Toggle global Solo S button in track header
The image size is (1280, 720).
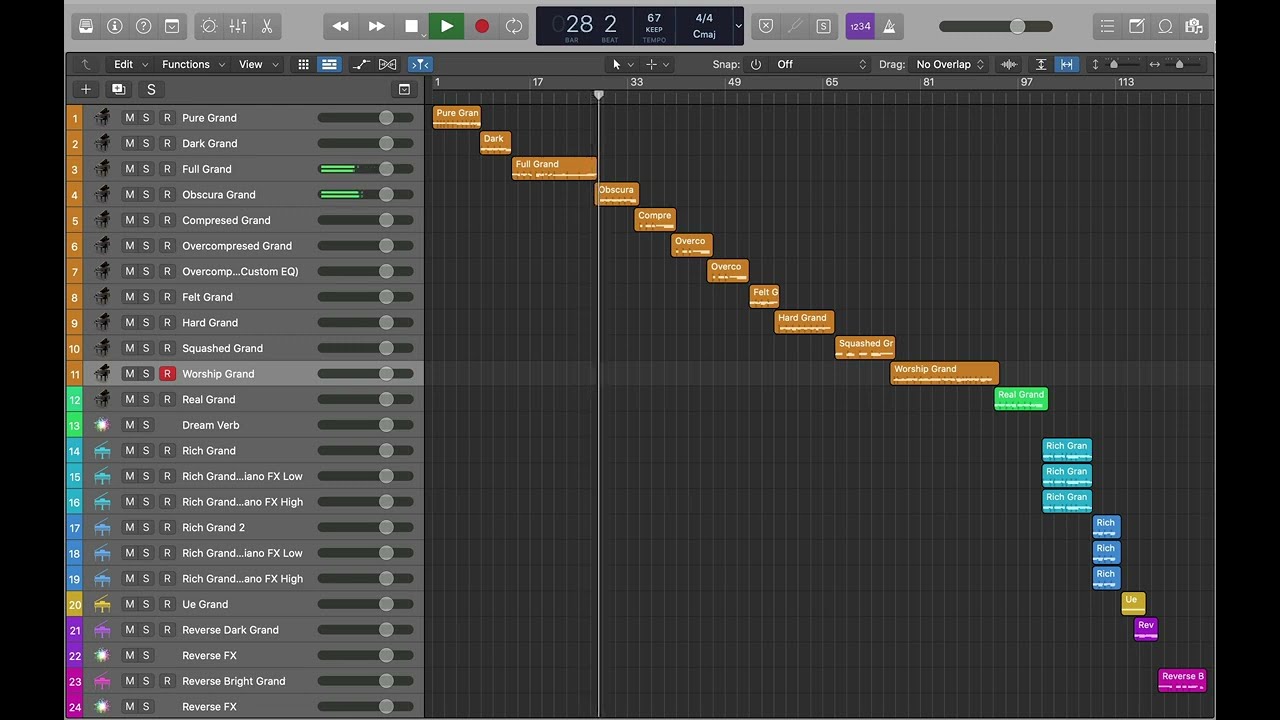coord(151,89)
